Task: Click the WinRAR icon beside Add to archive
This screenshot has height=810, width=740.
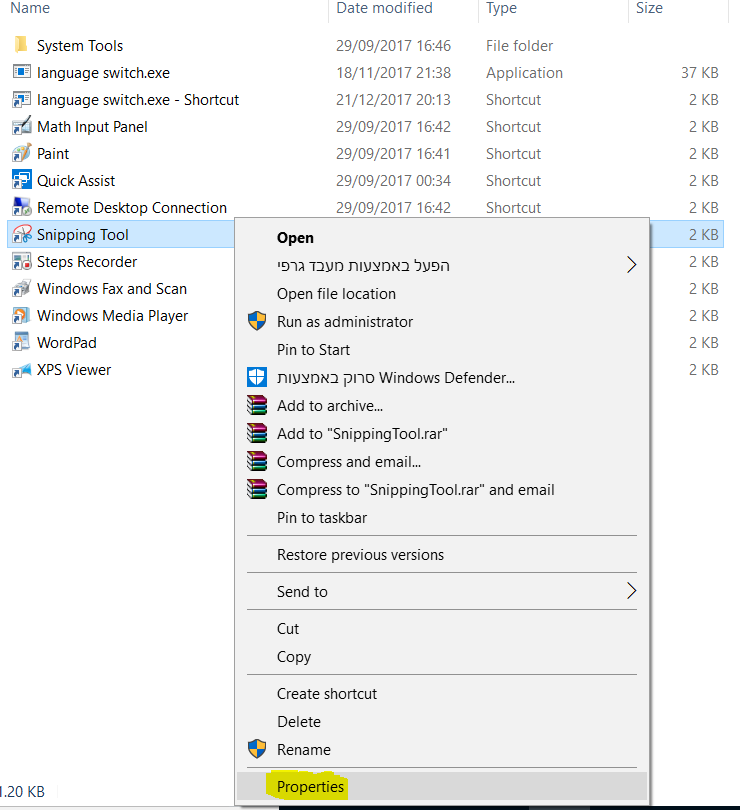Action: pyautogui.click(x=257, y=405)
